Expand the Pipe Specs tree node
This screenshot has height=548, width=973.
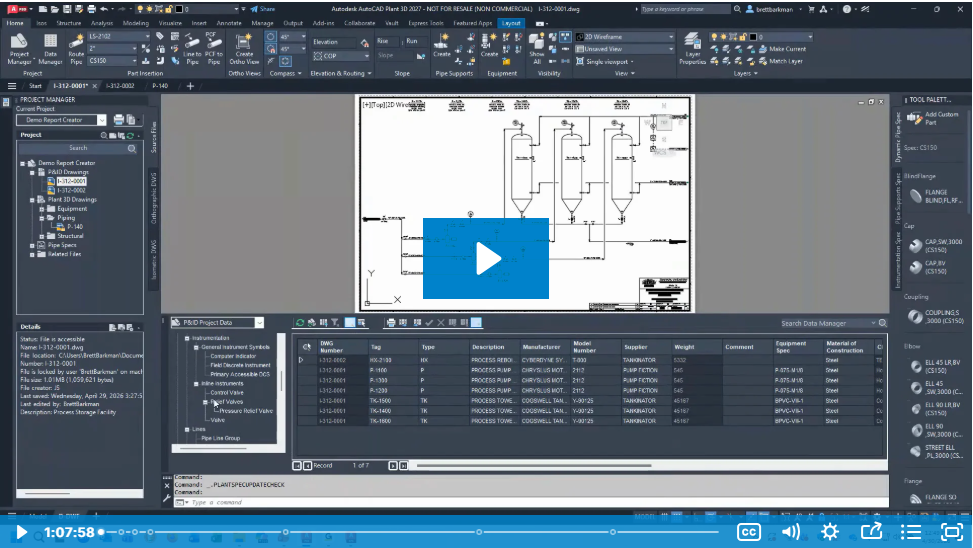[x=32, y=245]
